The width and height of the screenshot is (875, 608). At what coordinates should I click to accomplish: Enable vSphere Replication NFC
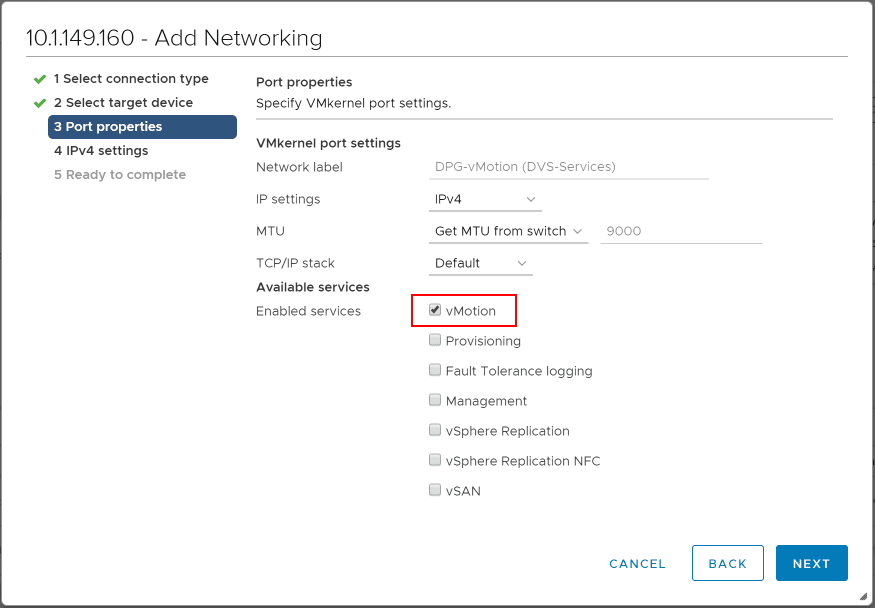[435, 460]
